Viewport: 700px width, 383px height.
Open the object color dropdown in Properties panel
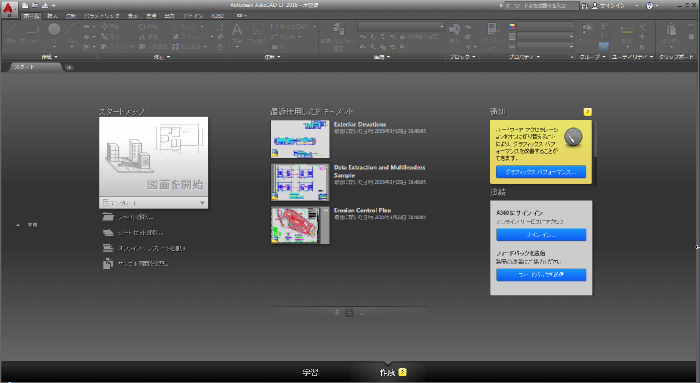click(x=545, y=27)
